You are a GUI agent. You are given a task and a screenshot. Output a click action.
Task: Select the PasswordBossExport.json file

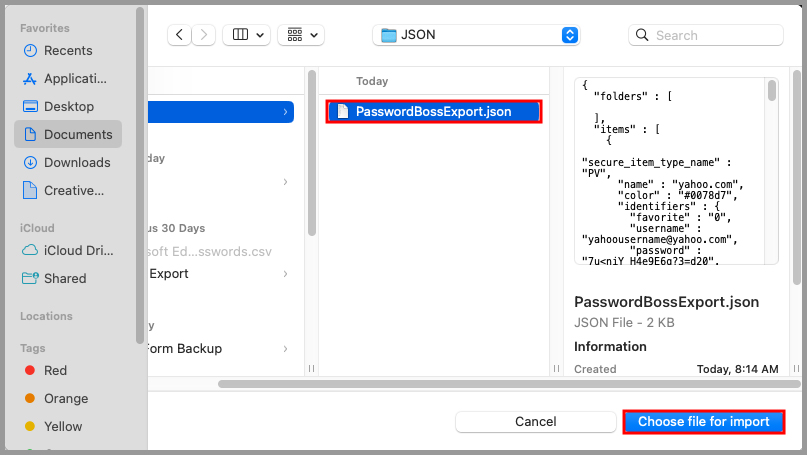click(x=433, y=112)
